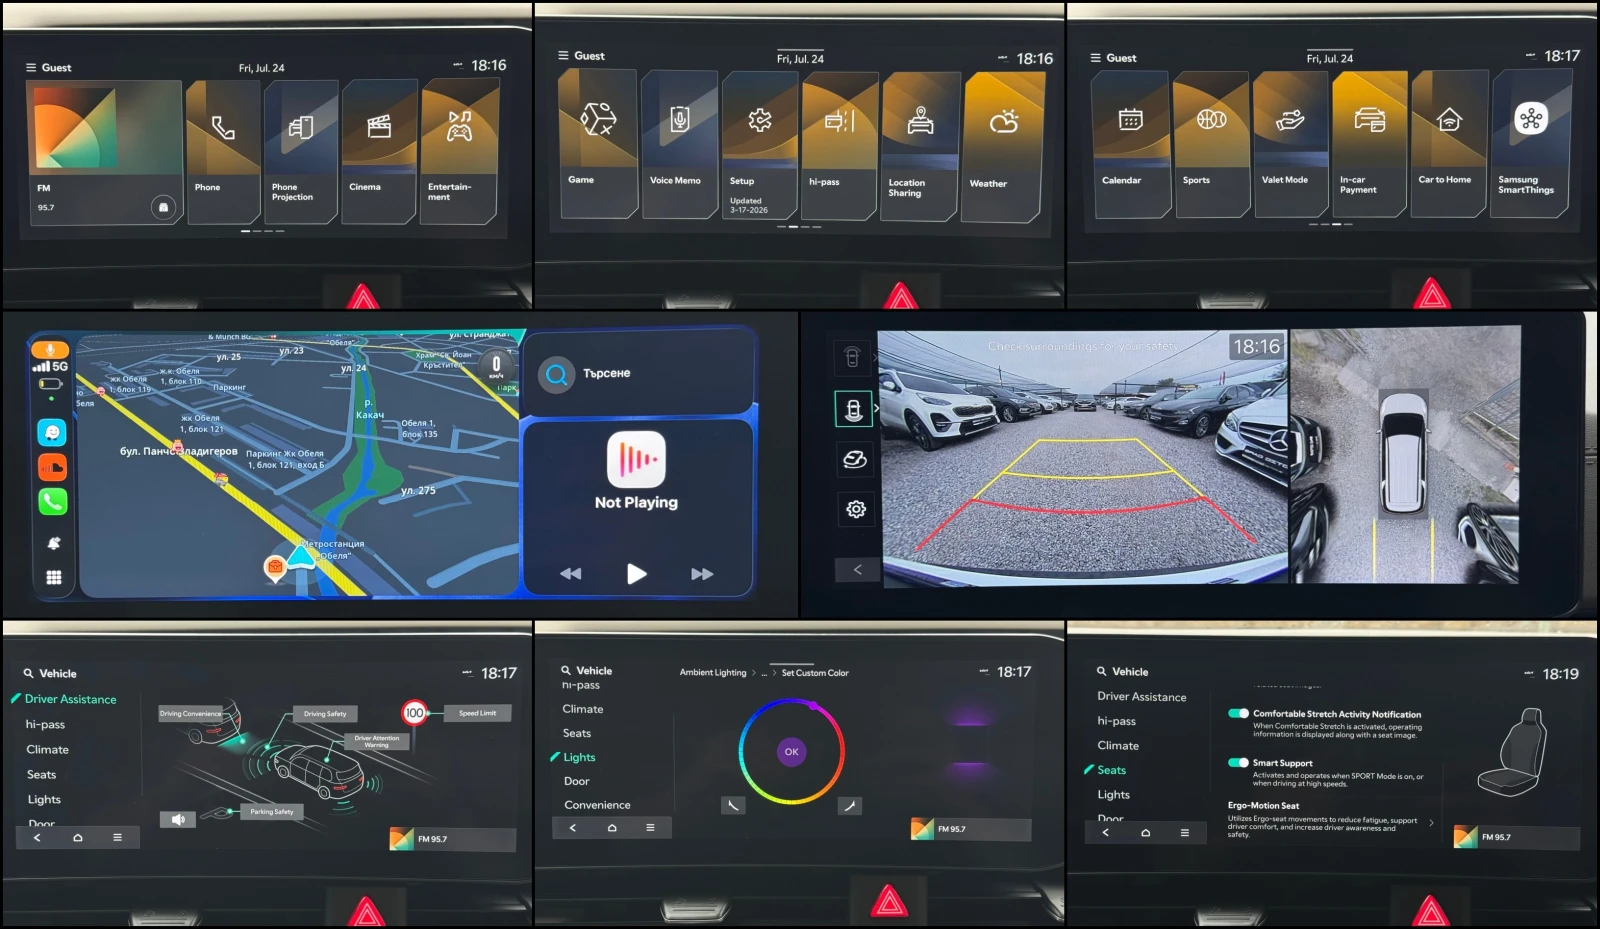
Task: Open Driving Convenience label
Action: pos(190,713)
